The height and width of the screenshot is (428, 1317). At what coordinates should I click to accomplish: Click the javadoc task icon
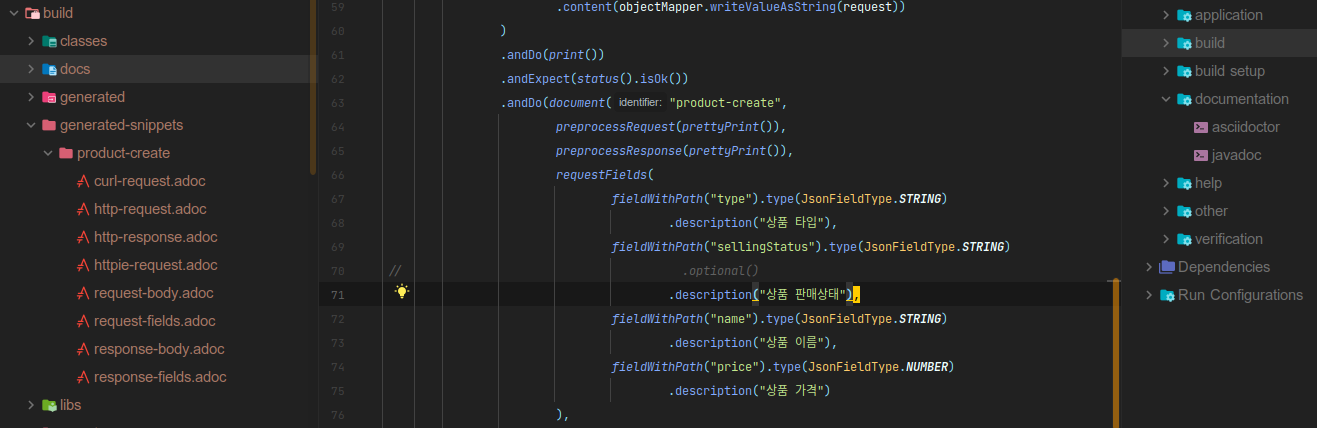point(1201,155)
